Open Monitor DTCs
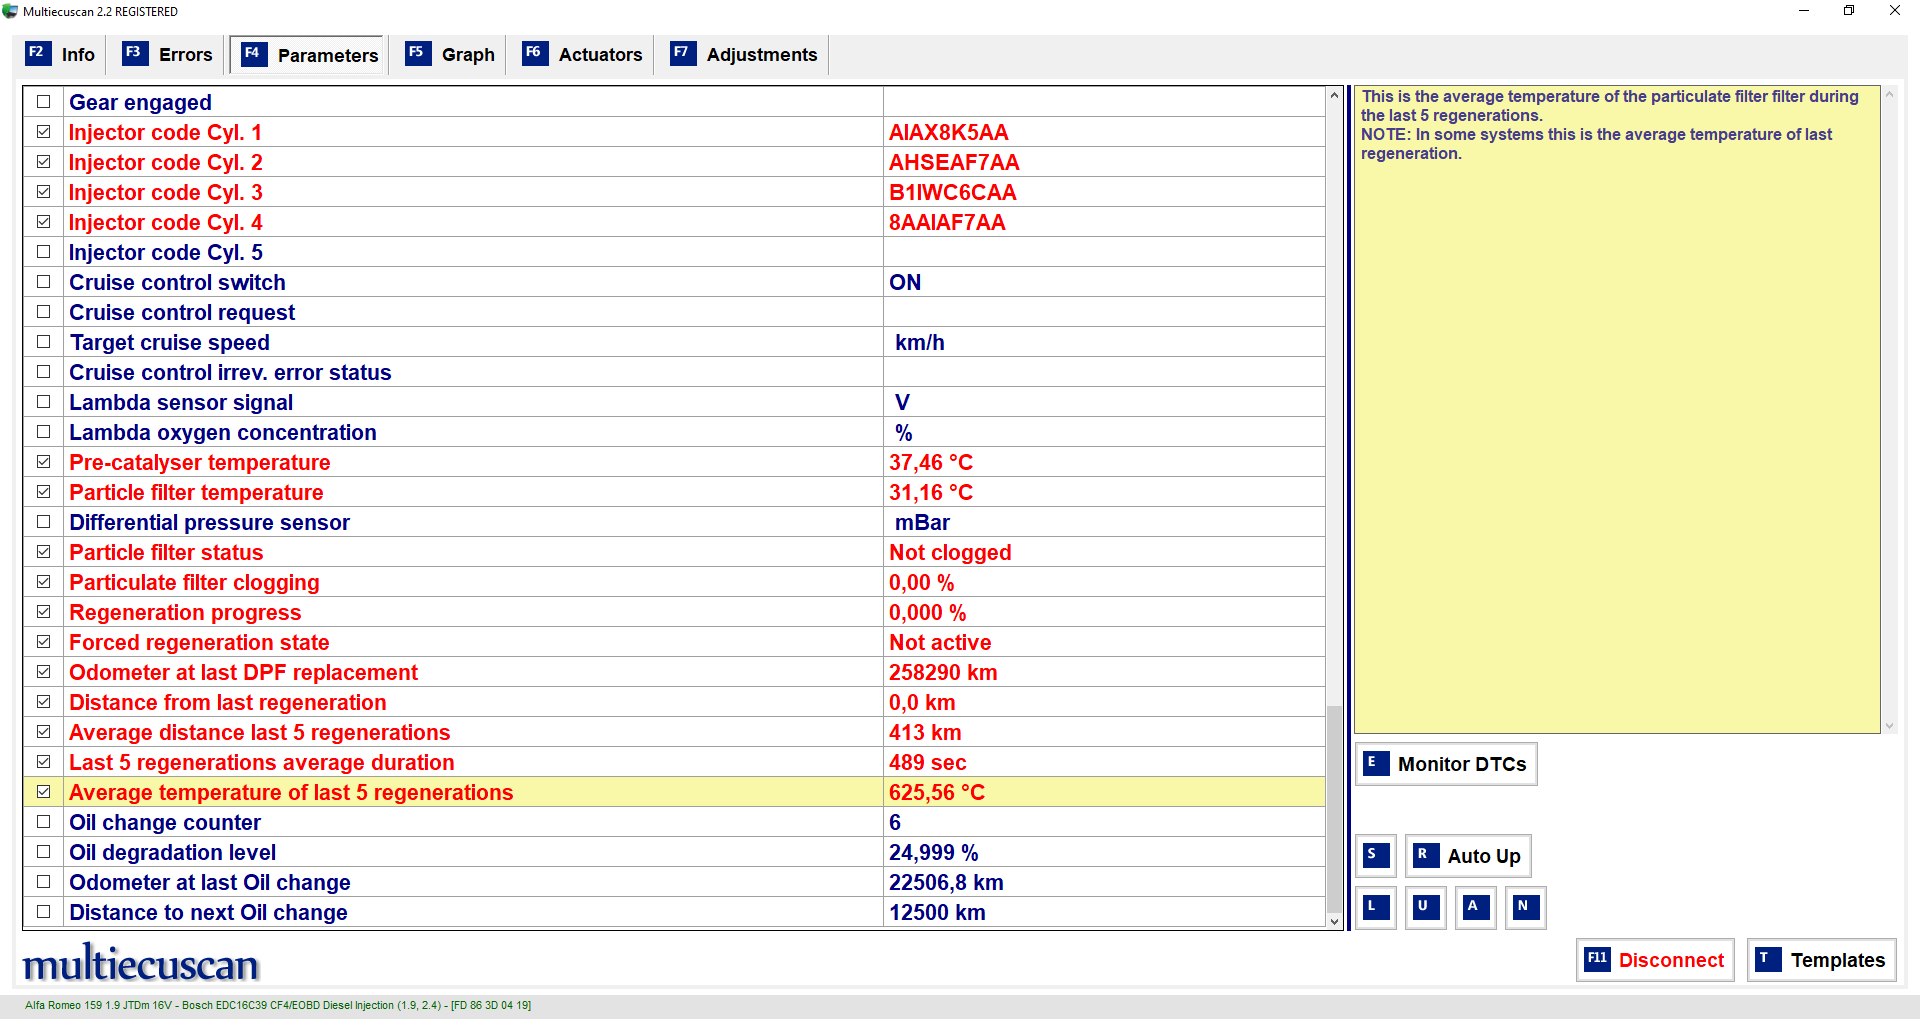 (1446, 764)
